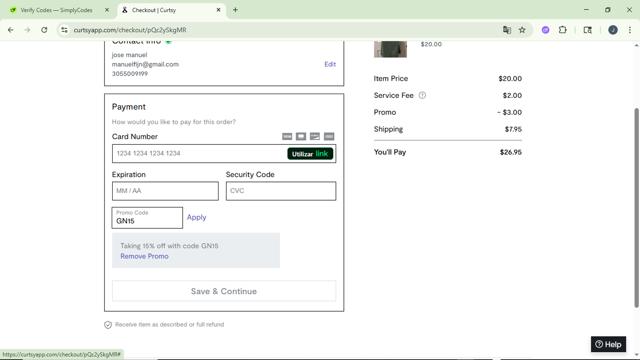The height and width of the screenshot is (360, 640).
Task: Close the Checkout Curtsy tab
Action: click(x=218, y=10)
